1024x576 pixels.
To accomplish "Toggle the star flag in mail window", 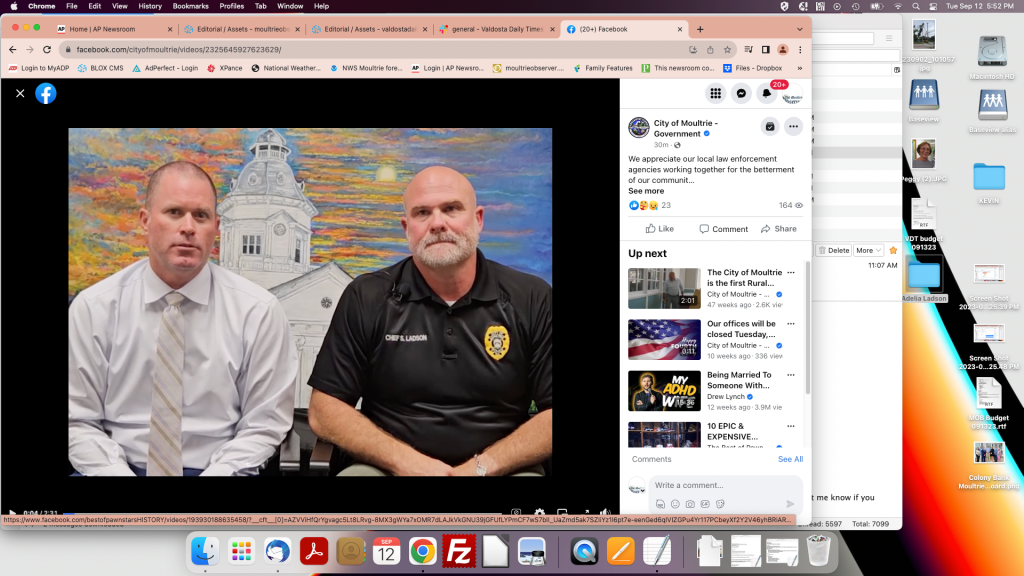I will click(893, 250).
